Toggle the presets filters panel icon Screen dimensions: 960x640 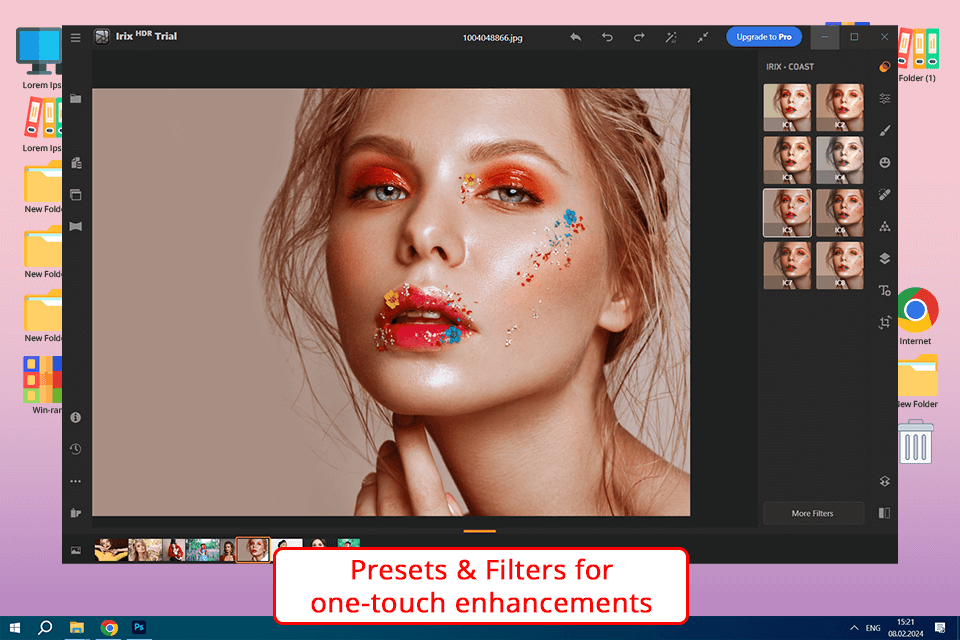click(x=884, y=67)
